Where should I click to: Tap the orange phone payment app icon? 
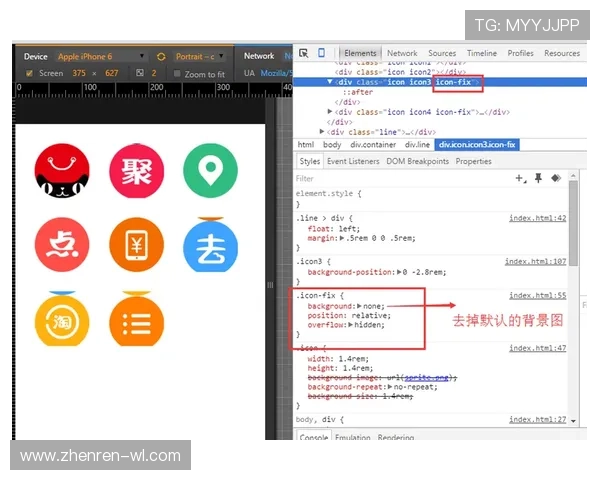coord(136,246)
